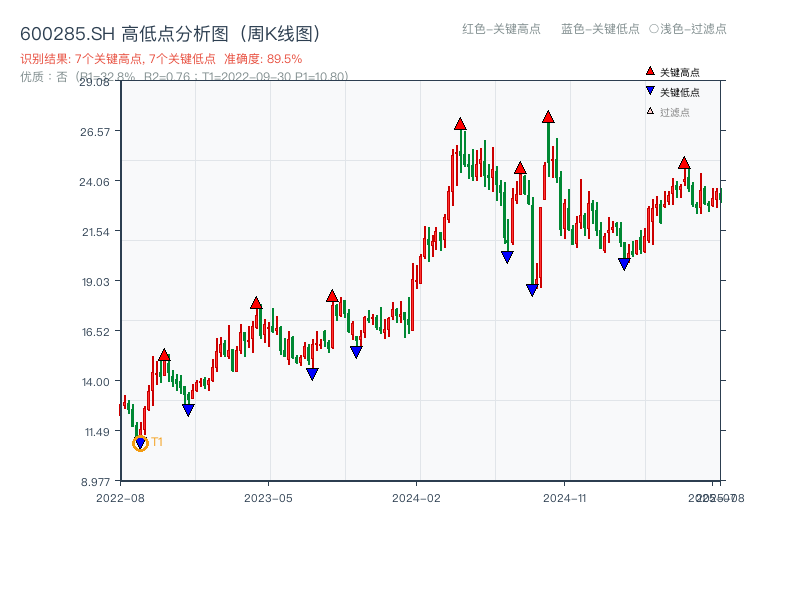800x600 pixels.
Task: Click the 26.57 y-axis label
Action: coord(95,132)
